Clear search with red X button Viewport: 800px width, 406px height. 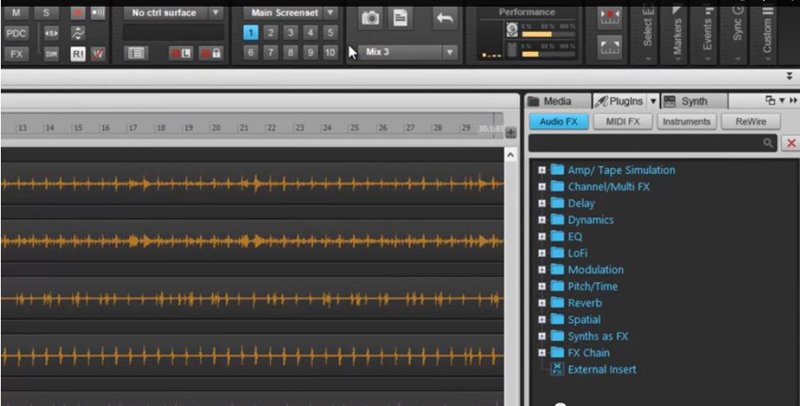pyautogui.click(x=791, y=143)
